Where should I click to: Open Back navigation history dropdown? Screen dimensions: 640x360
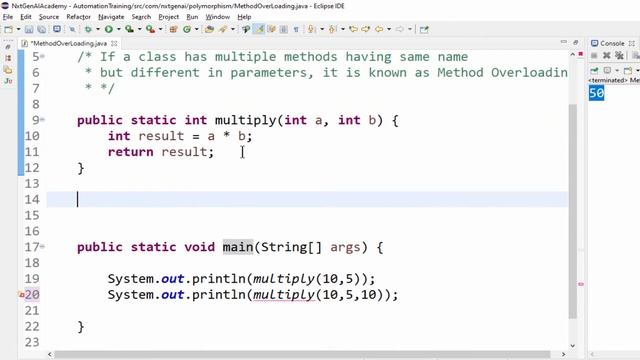(389, 29)
